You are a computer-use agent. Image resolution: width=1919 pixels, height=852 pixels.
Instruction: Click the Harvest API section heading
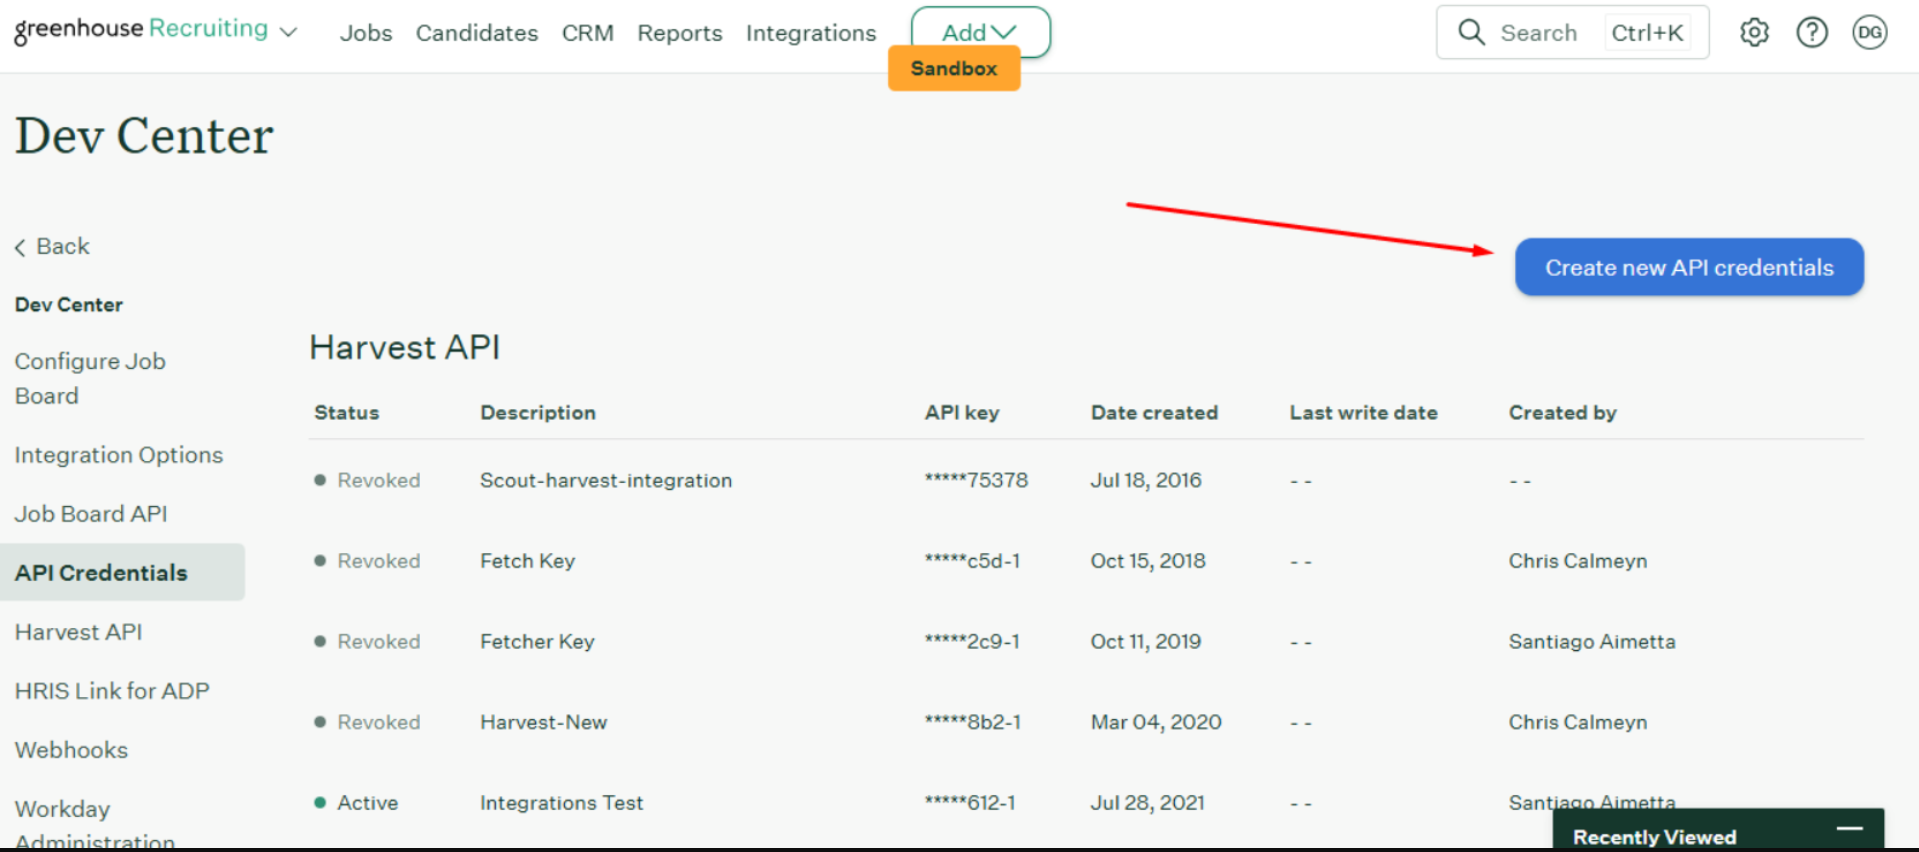404,347
